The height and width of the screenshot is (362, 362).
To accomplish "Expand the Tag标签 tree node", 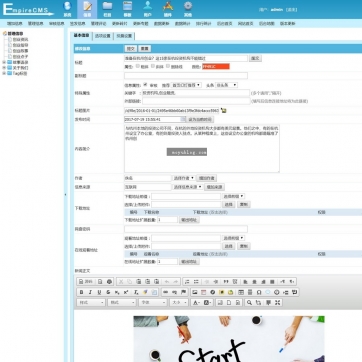I will click(4, 73).
